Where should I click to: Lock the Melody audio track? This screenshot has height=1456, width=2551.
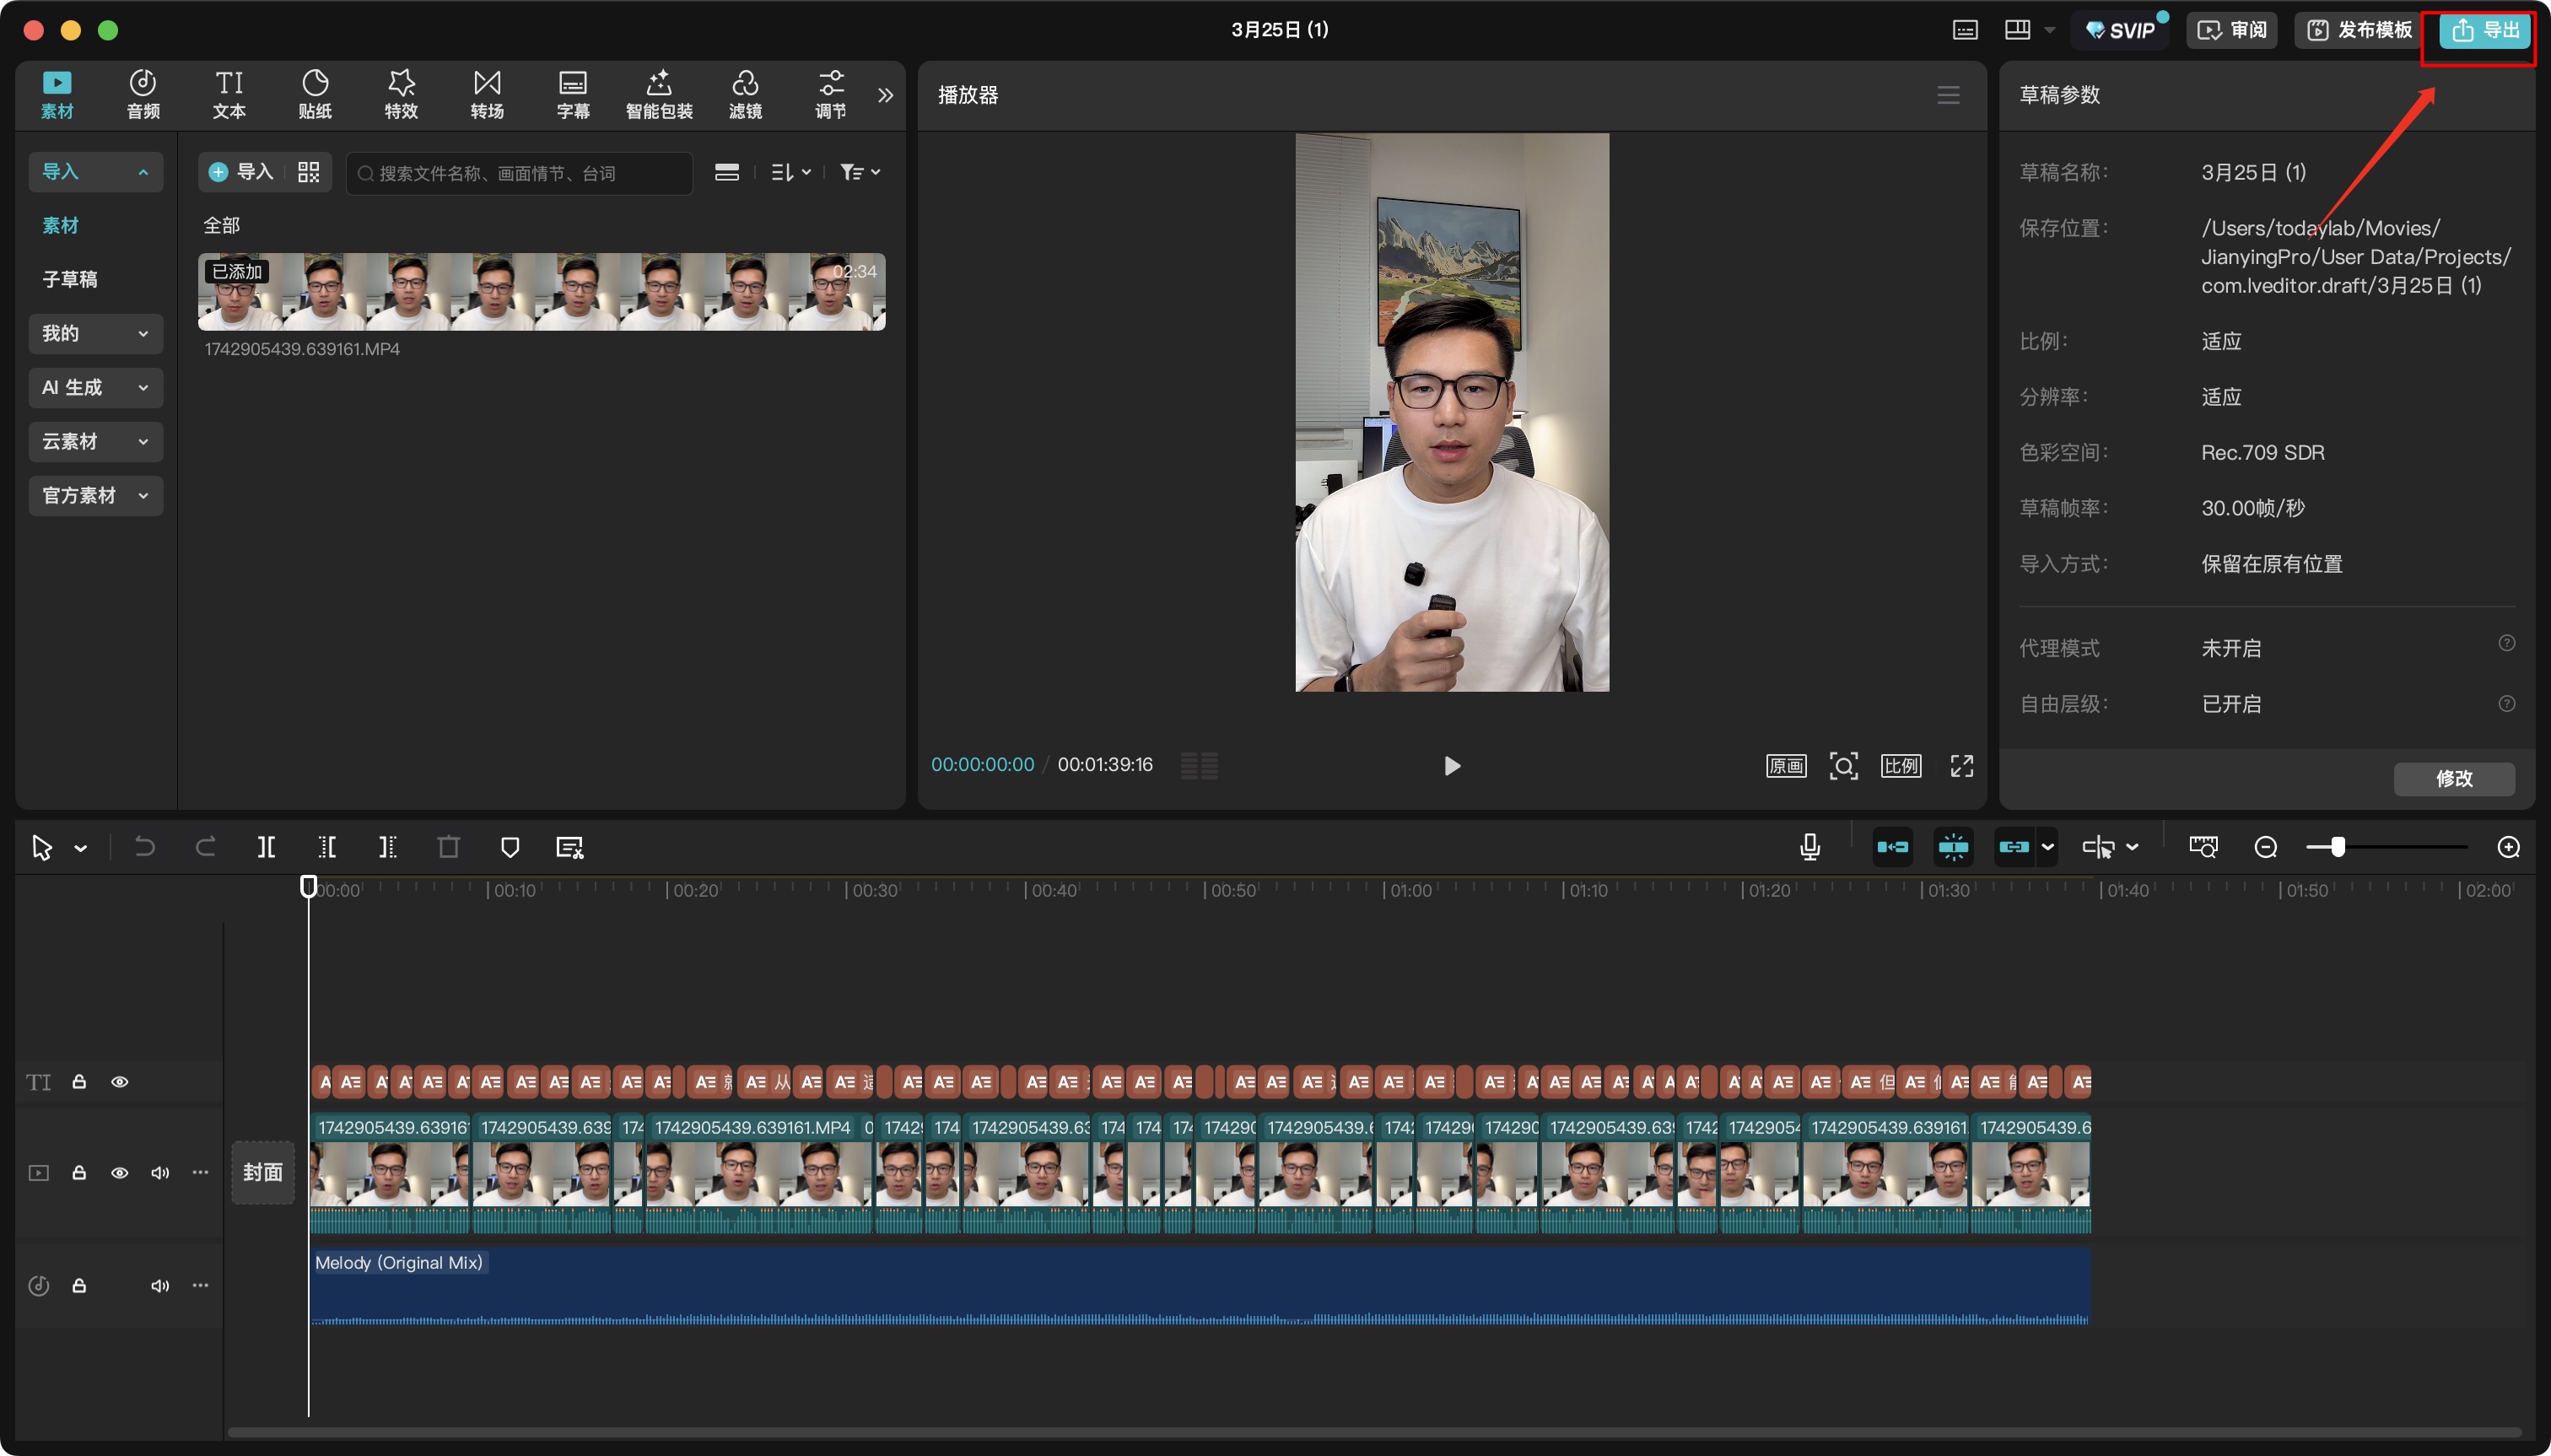pyautogui.click(x=79, y=1286)
